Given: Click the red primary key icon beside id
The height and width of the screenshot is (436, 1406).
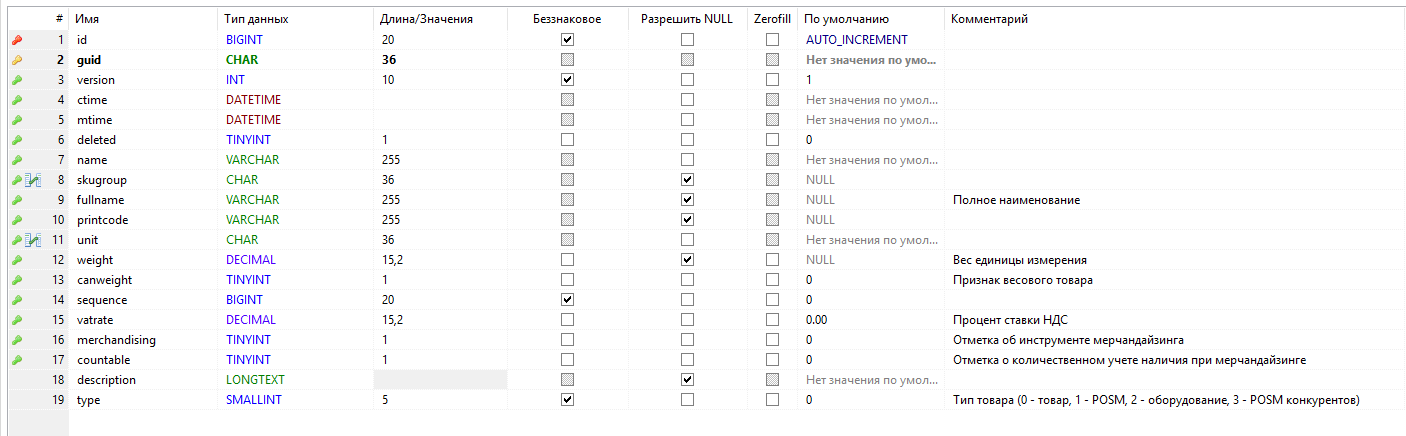Looking at the screenshot, I should pos(16,40).
